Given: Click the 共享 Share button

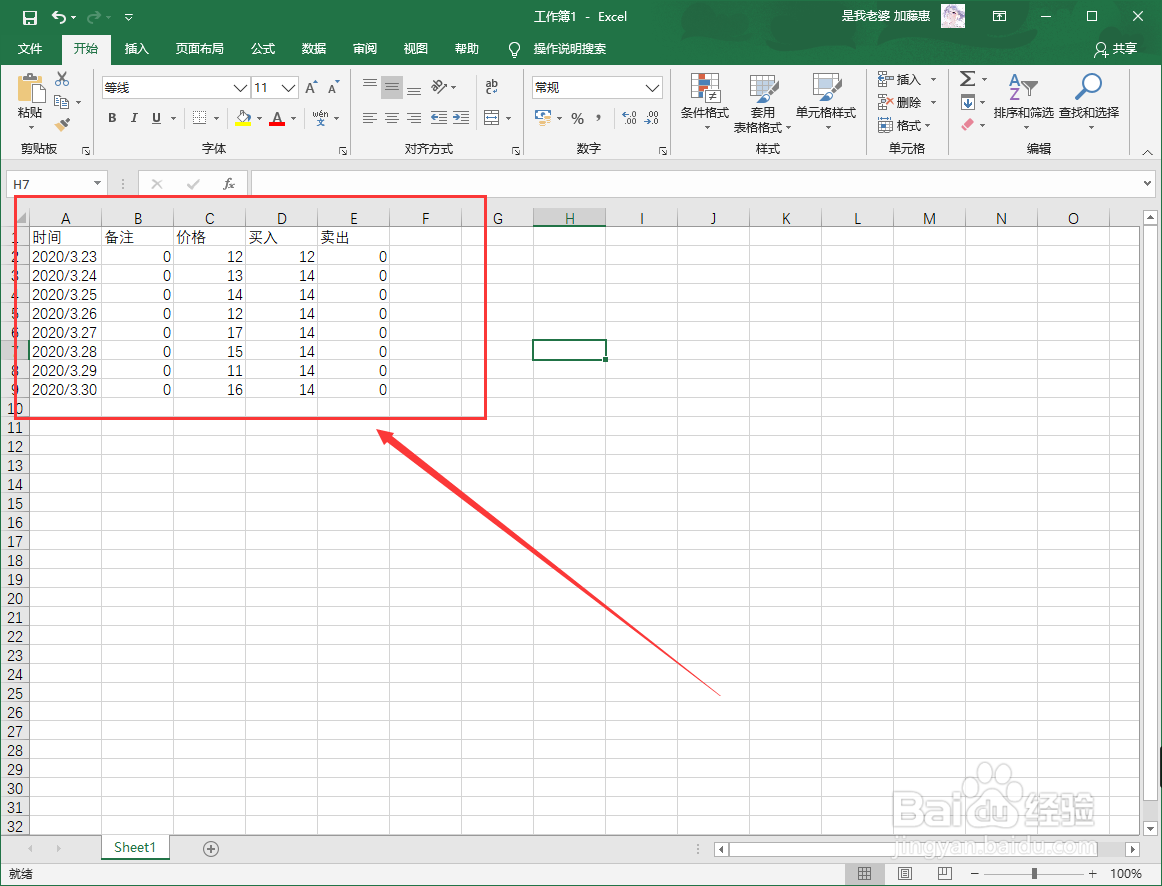Looking at the screenshot, I should point(1115,49).
